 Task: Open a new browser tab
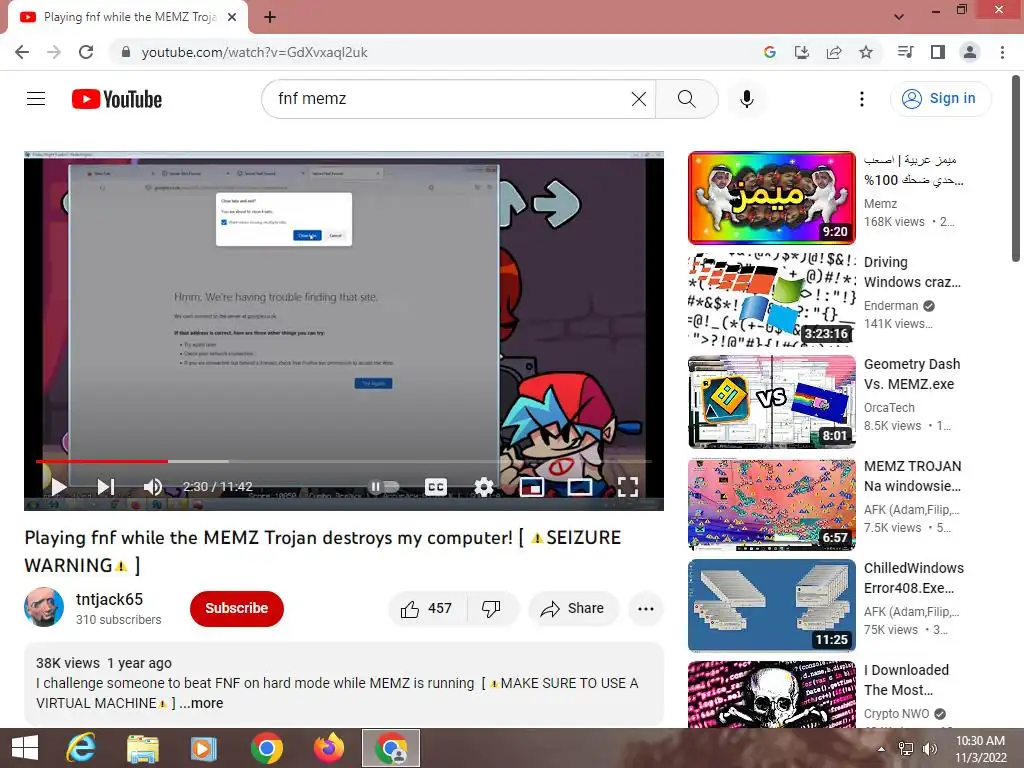click(270, 17)
